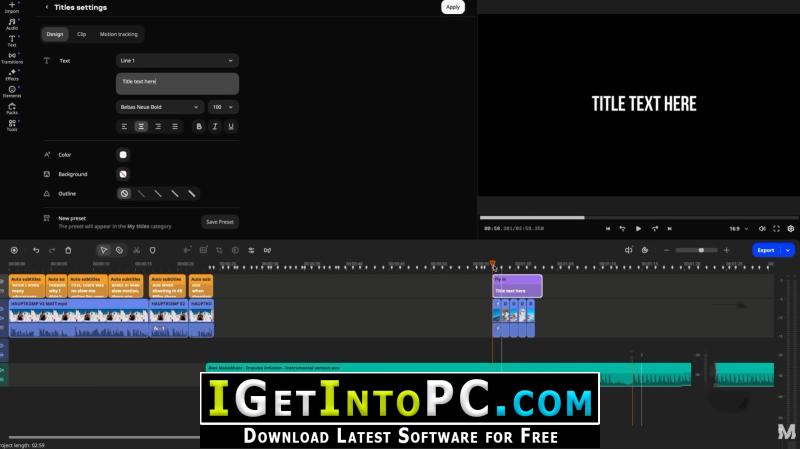The image size is (800, 449).
Task: Open the Import panel in the sidebar
Action: pos(12,7)
